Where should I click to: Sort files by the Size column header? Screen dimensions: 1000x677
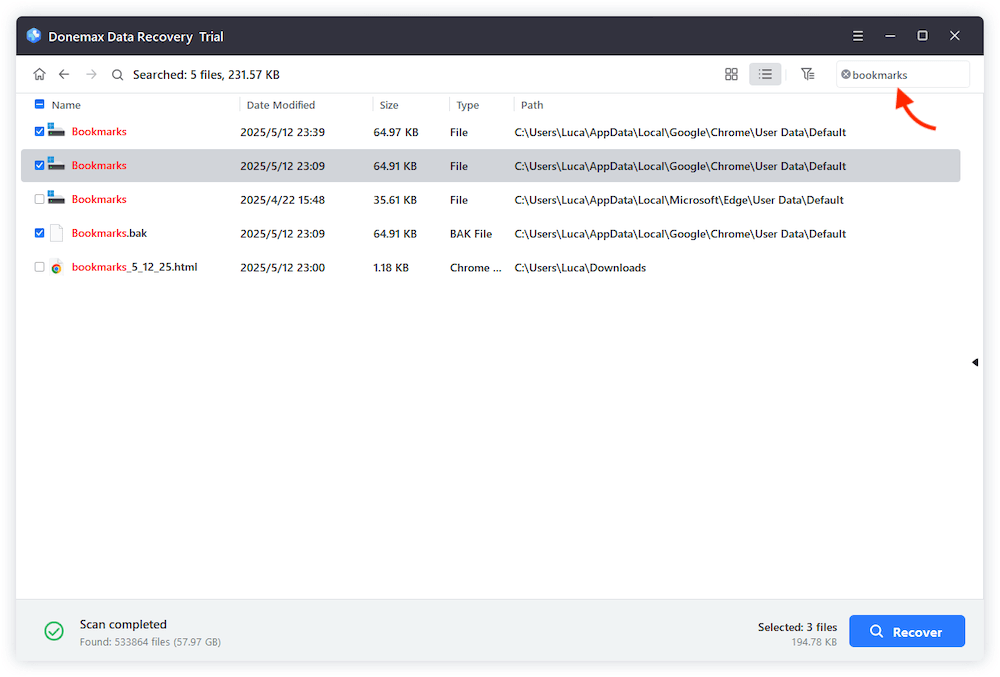(x=388, y=104)
